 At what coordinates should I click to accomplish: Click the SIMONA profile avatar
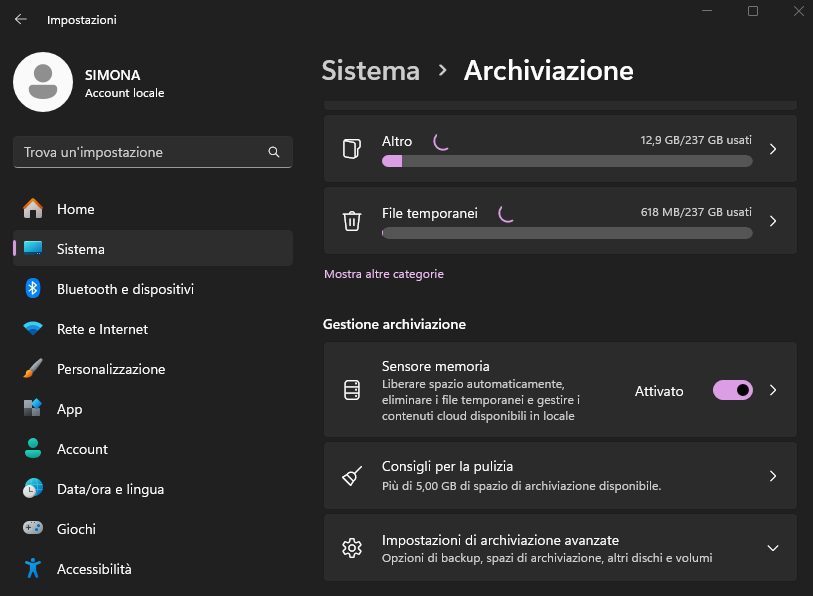(43, 82)
